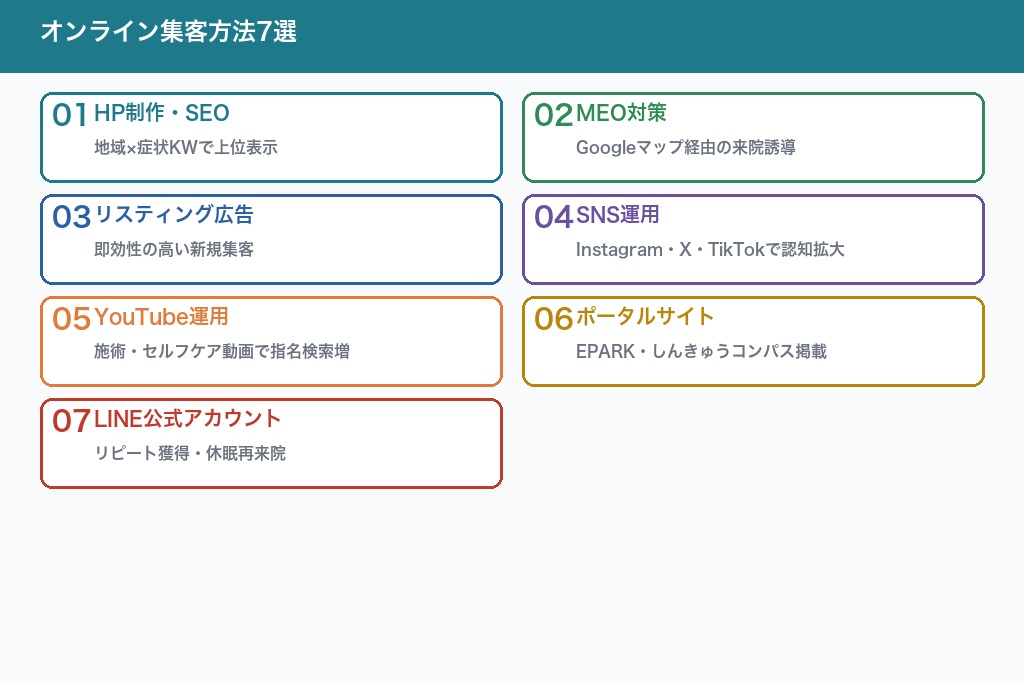The height and width of the screenshot is (683, 1024).
Task: Select the YouTube運用 card
Action: [x=271, y=340]
